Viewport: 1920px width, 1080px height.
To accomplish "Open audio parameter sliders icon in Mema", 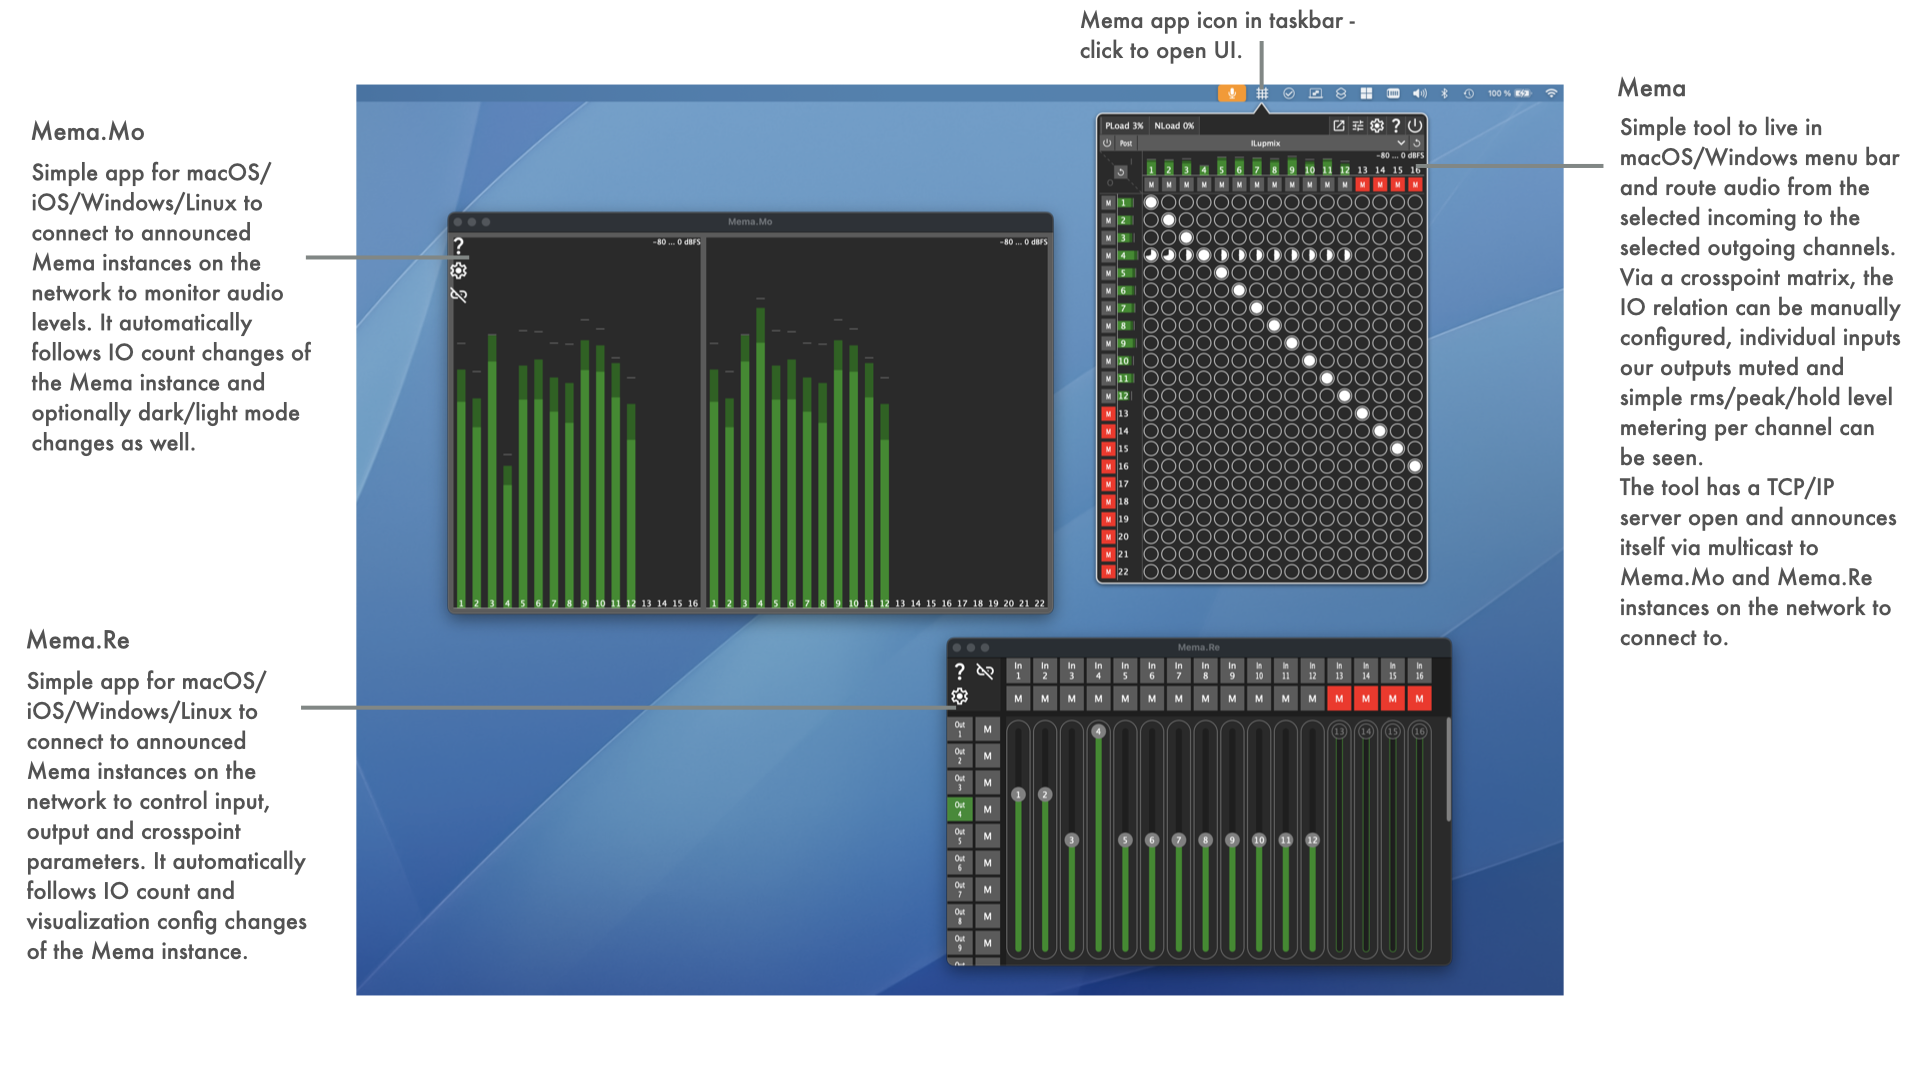I will [x=1358, y=126].
